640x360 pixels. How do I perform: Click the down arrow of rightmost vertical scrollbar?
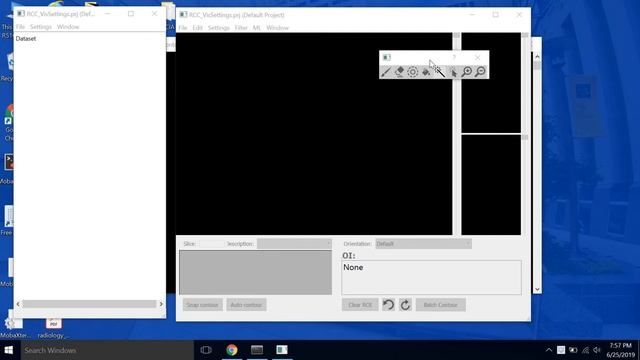pyautogui.click(x=537, y=289)
